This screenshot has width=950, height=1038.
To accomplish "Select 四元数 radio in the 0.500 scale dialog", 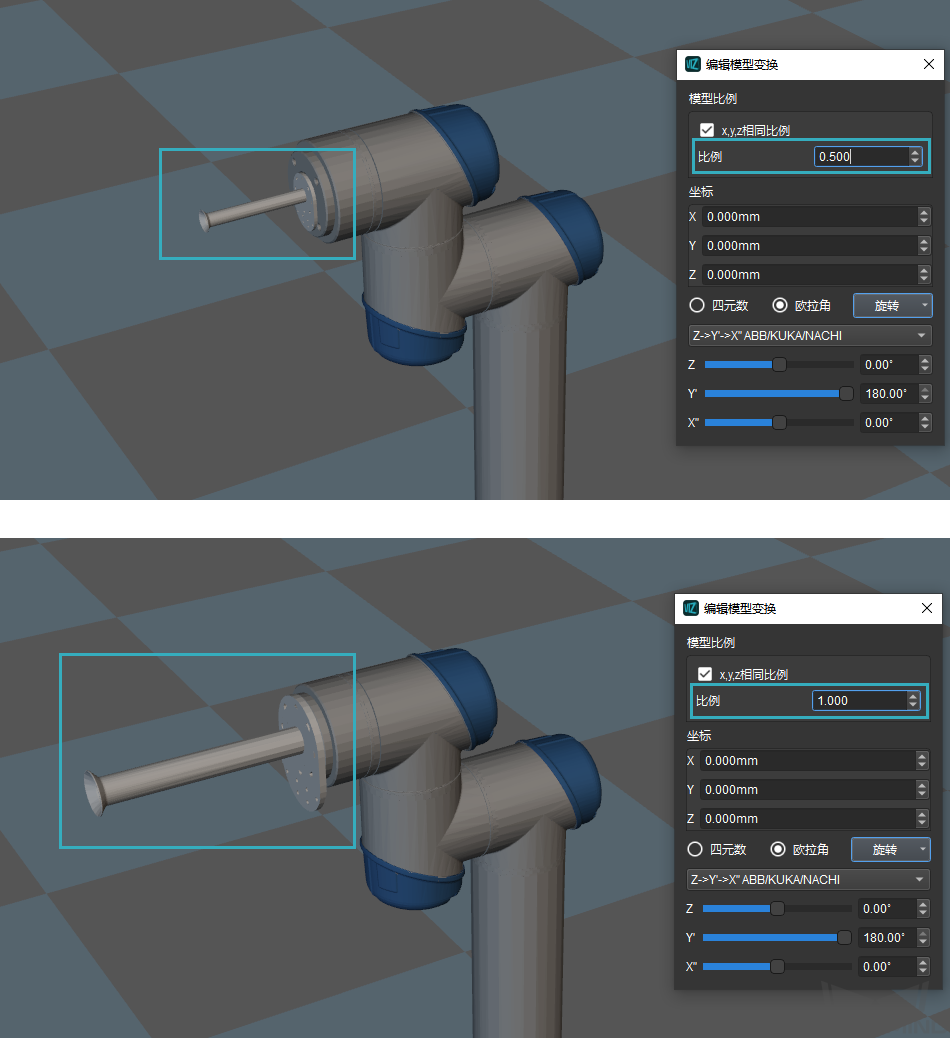I will point(696,305).
